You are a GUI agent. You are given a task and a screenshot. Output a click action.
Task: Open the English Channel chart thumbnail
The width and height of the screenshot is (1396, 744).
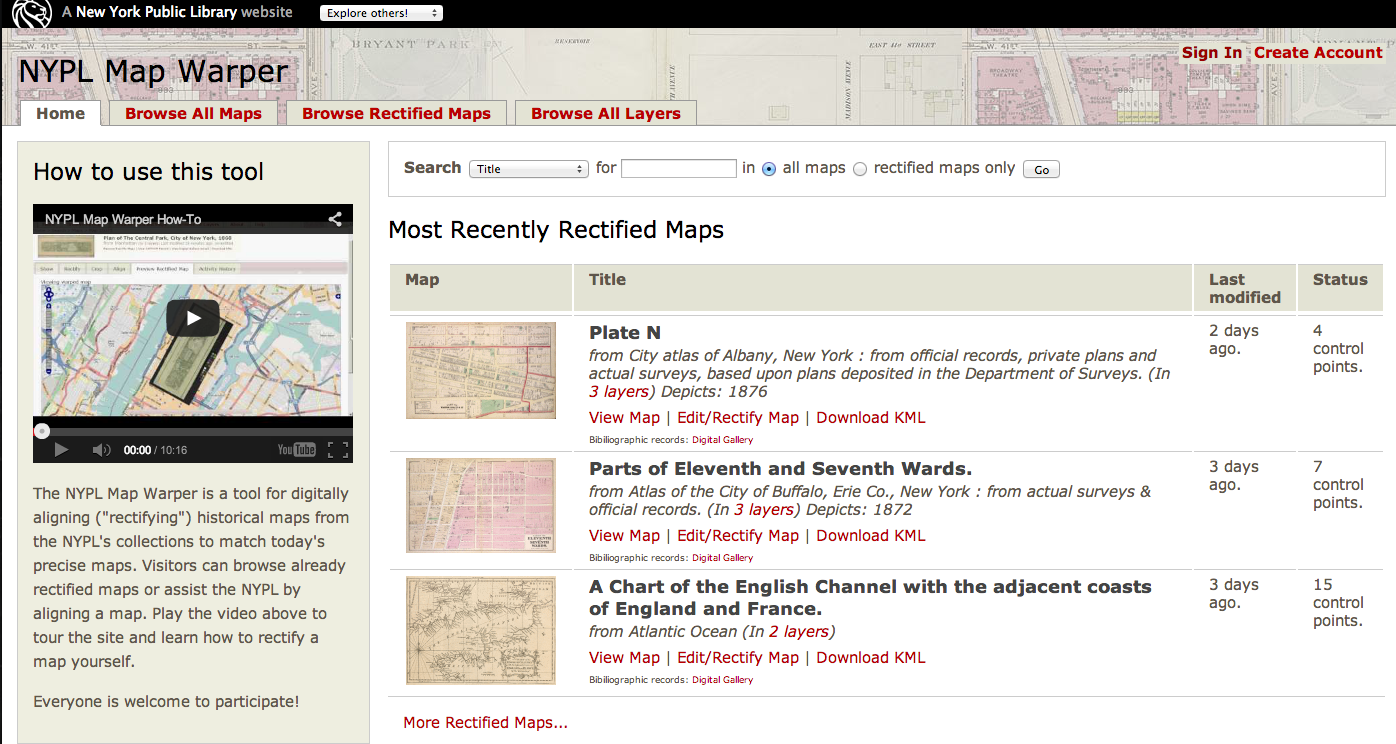coord(481,630)
